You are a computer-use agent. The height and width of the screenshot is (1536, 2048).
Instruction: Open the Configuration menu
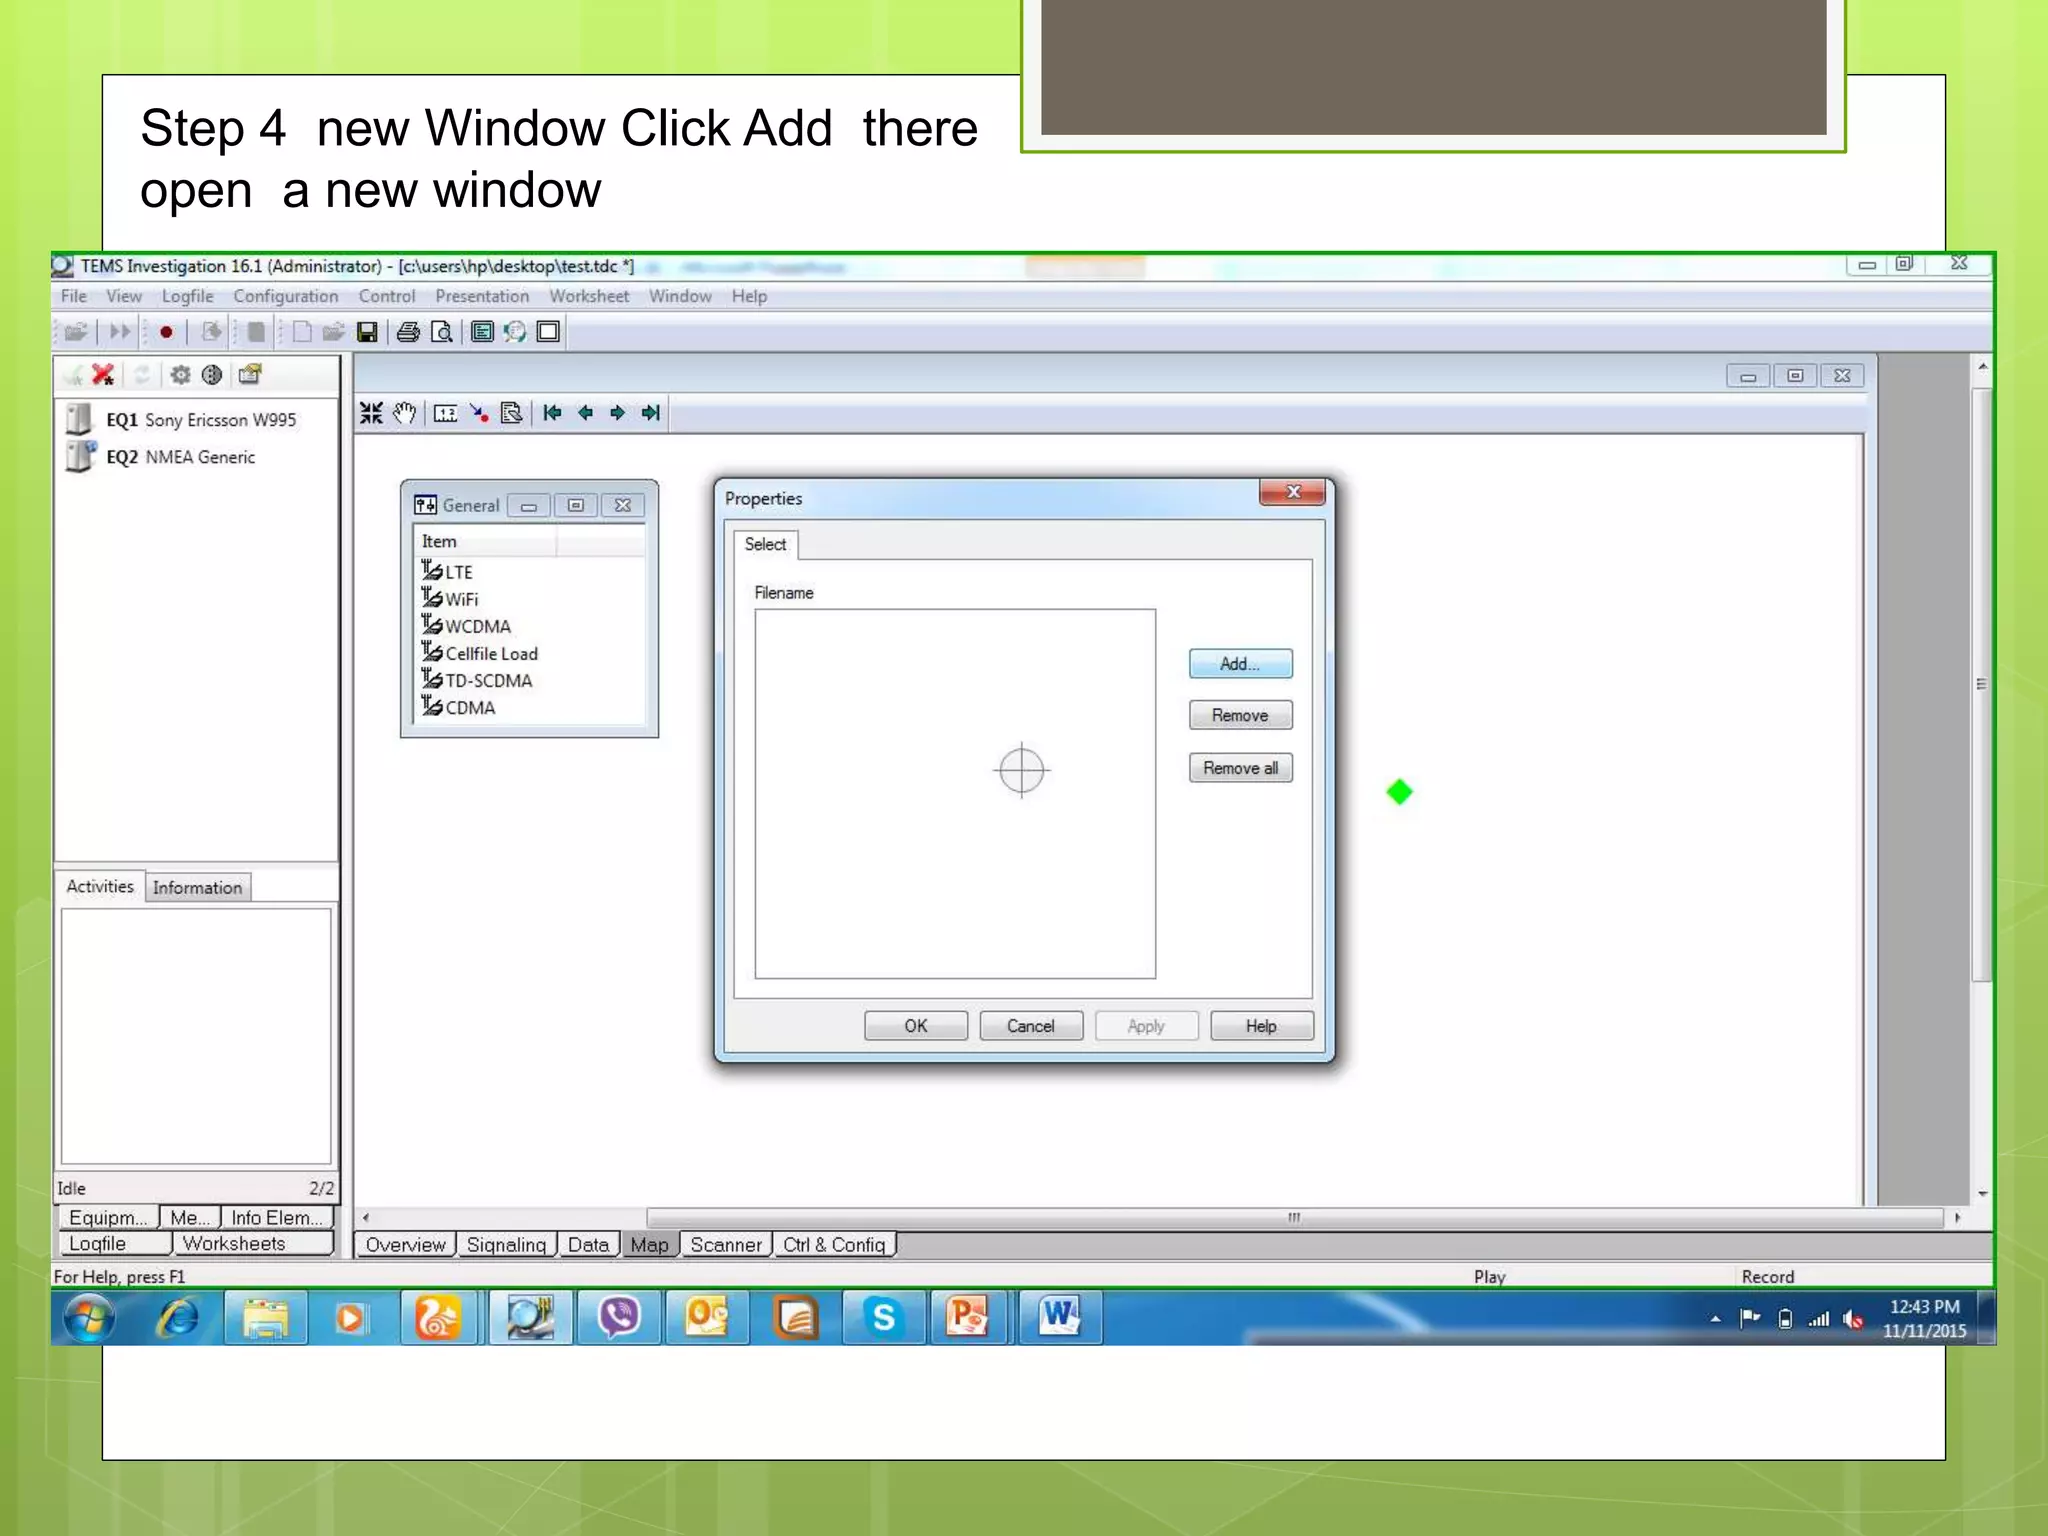point(285,296)
